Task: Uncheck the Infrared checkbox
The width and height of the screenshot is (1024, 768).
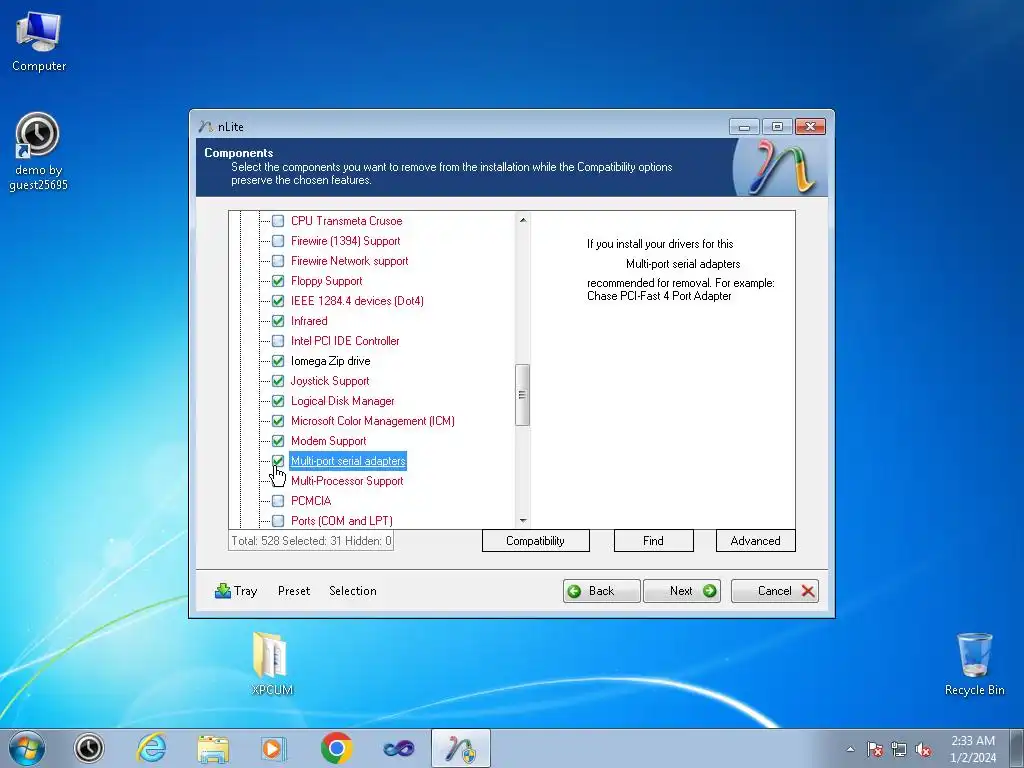Action: [x=278, y=321]
